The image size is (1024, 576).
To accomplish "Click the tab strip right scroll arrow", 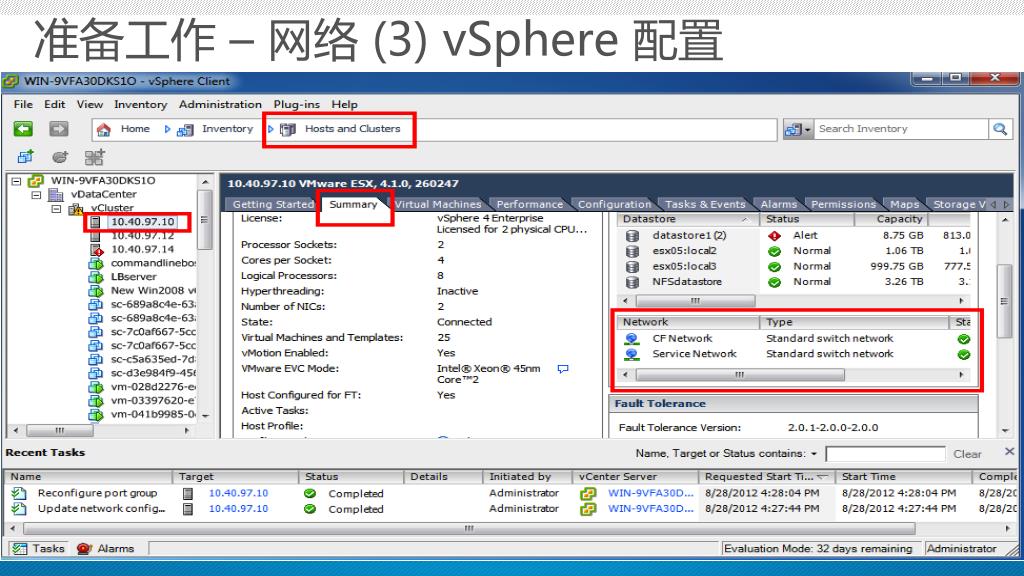I will point(1006,204).
